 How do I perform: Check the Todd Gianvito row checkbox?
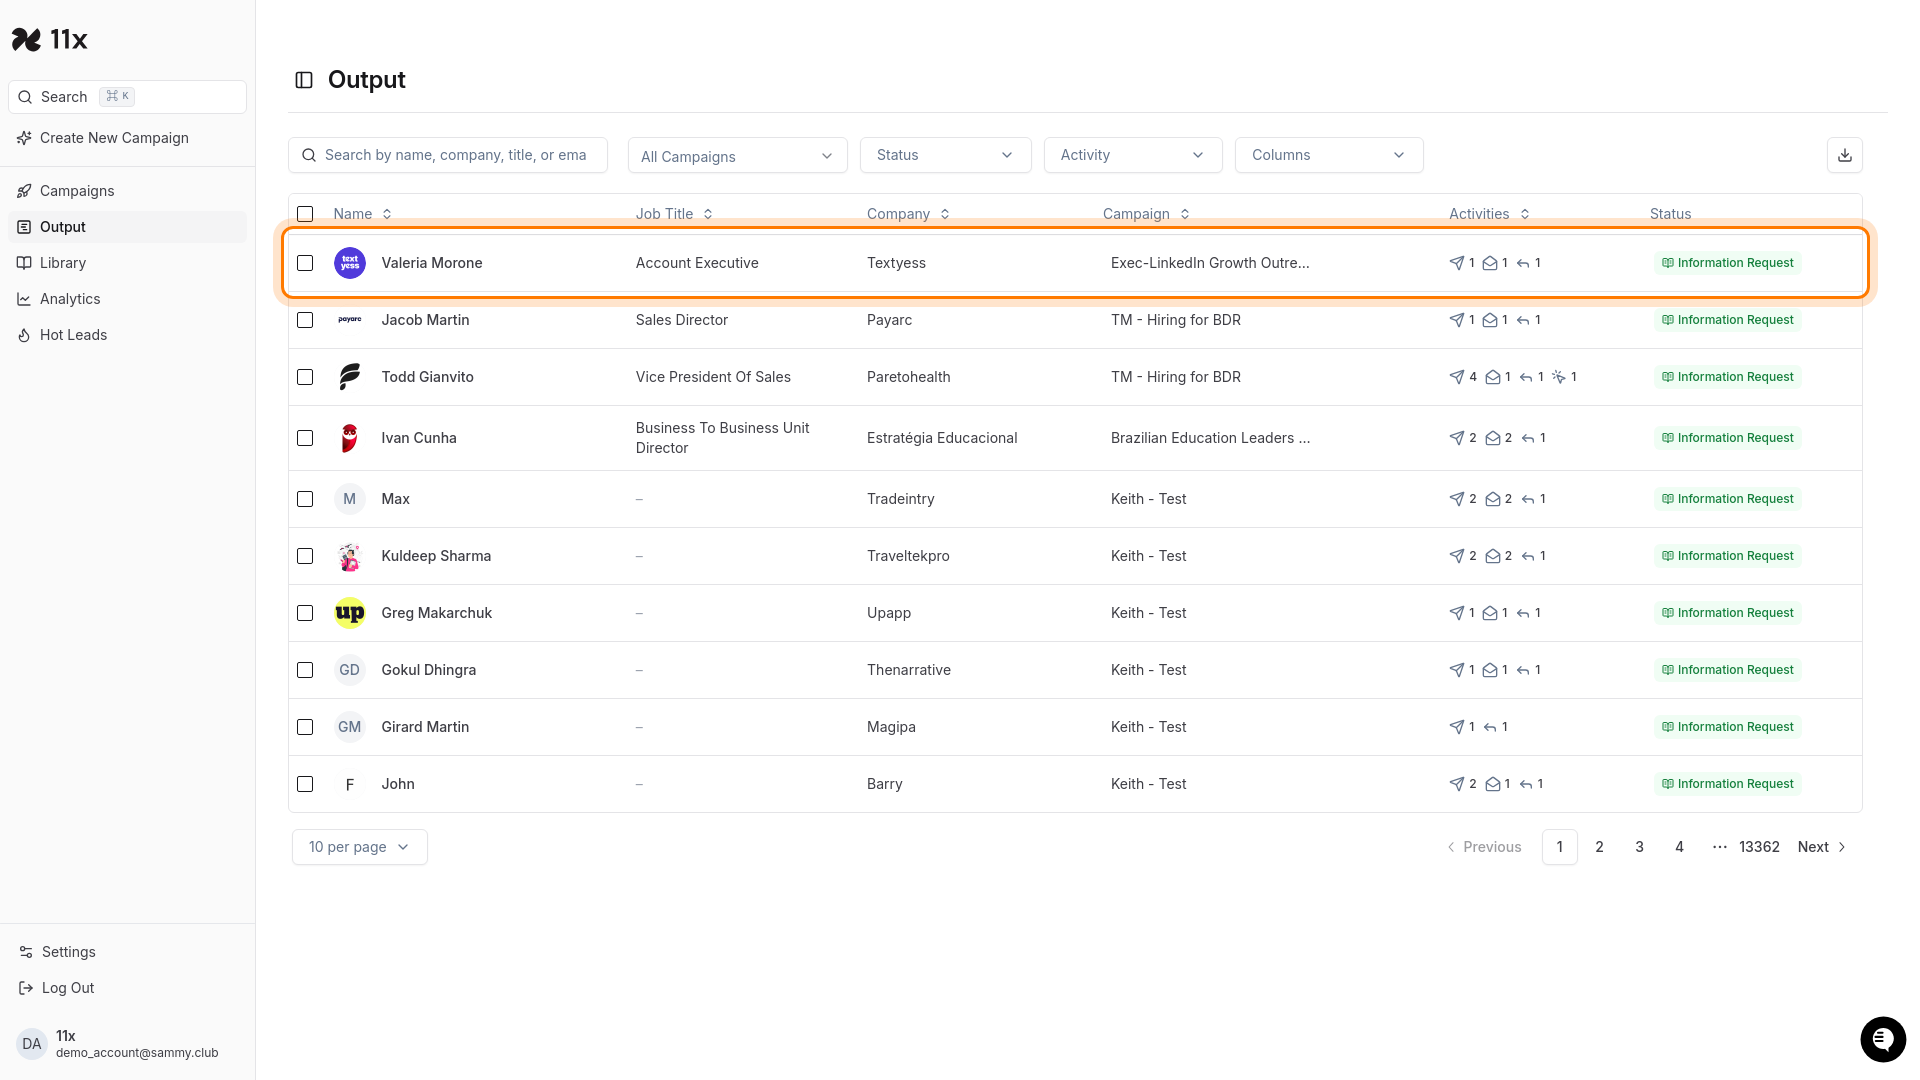[305, 377]
